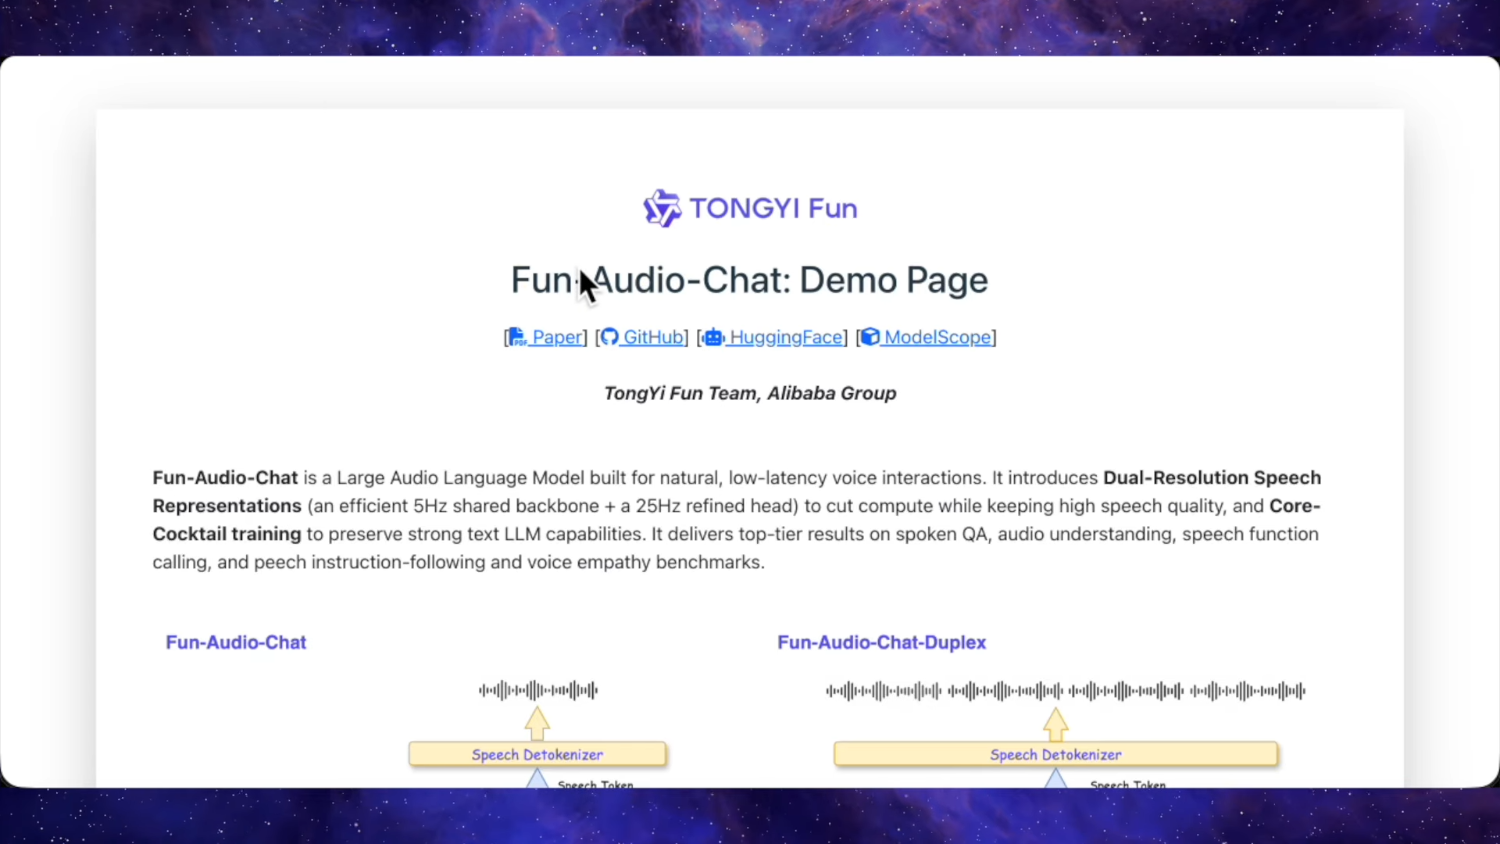Click the waveform above Fun-Audio-Chat diagram
Viewport: 1500px width, 844px height.
coord(538,690)
